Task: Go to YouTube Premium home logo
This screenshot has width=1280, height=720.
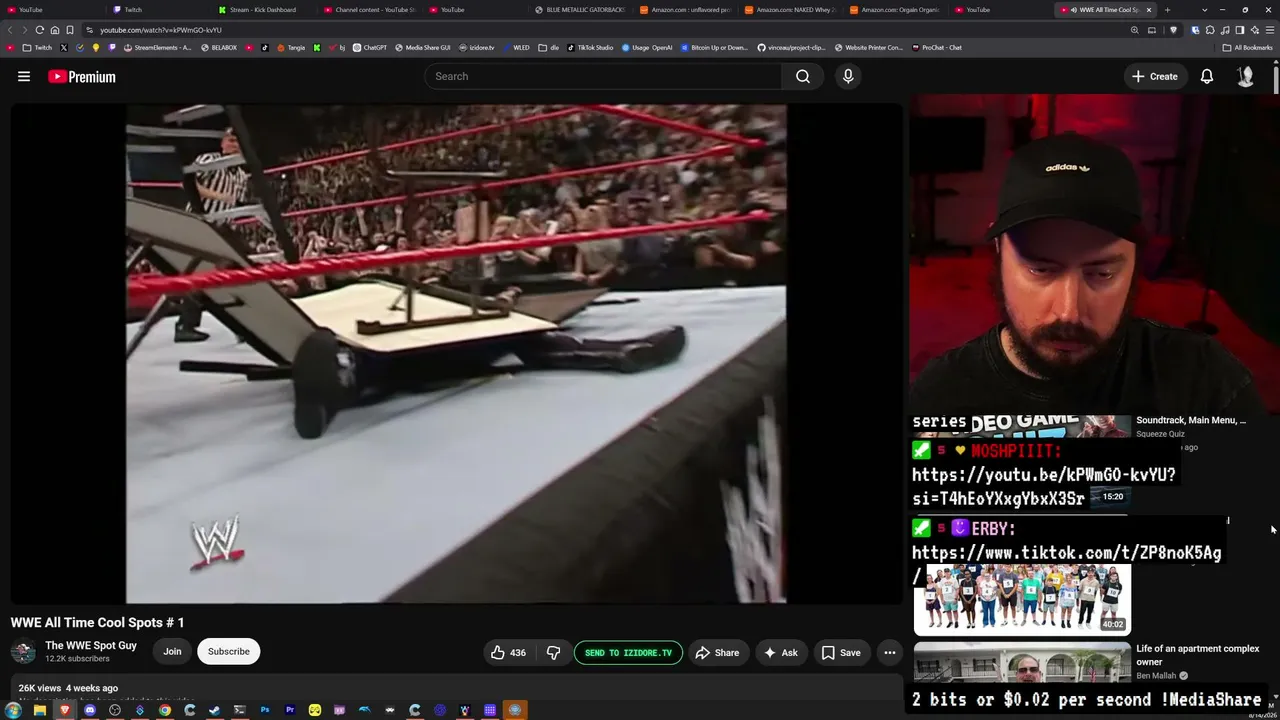Action: pos(82,77)
